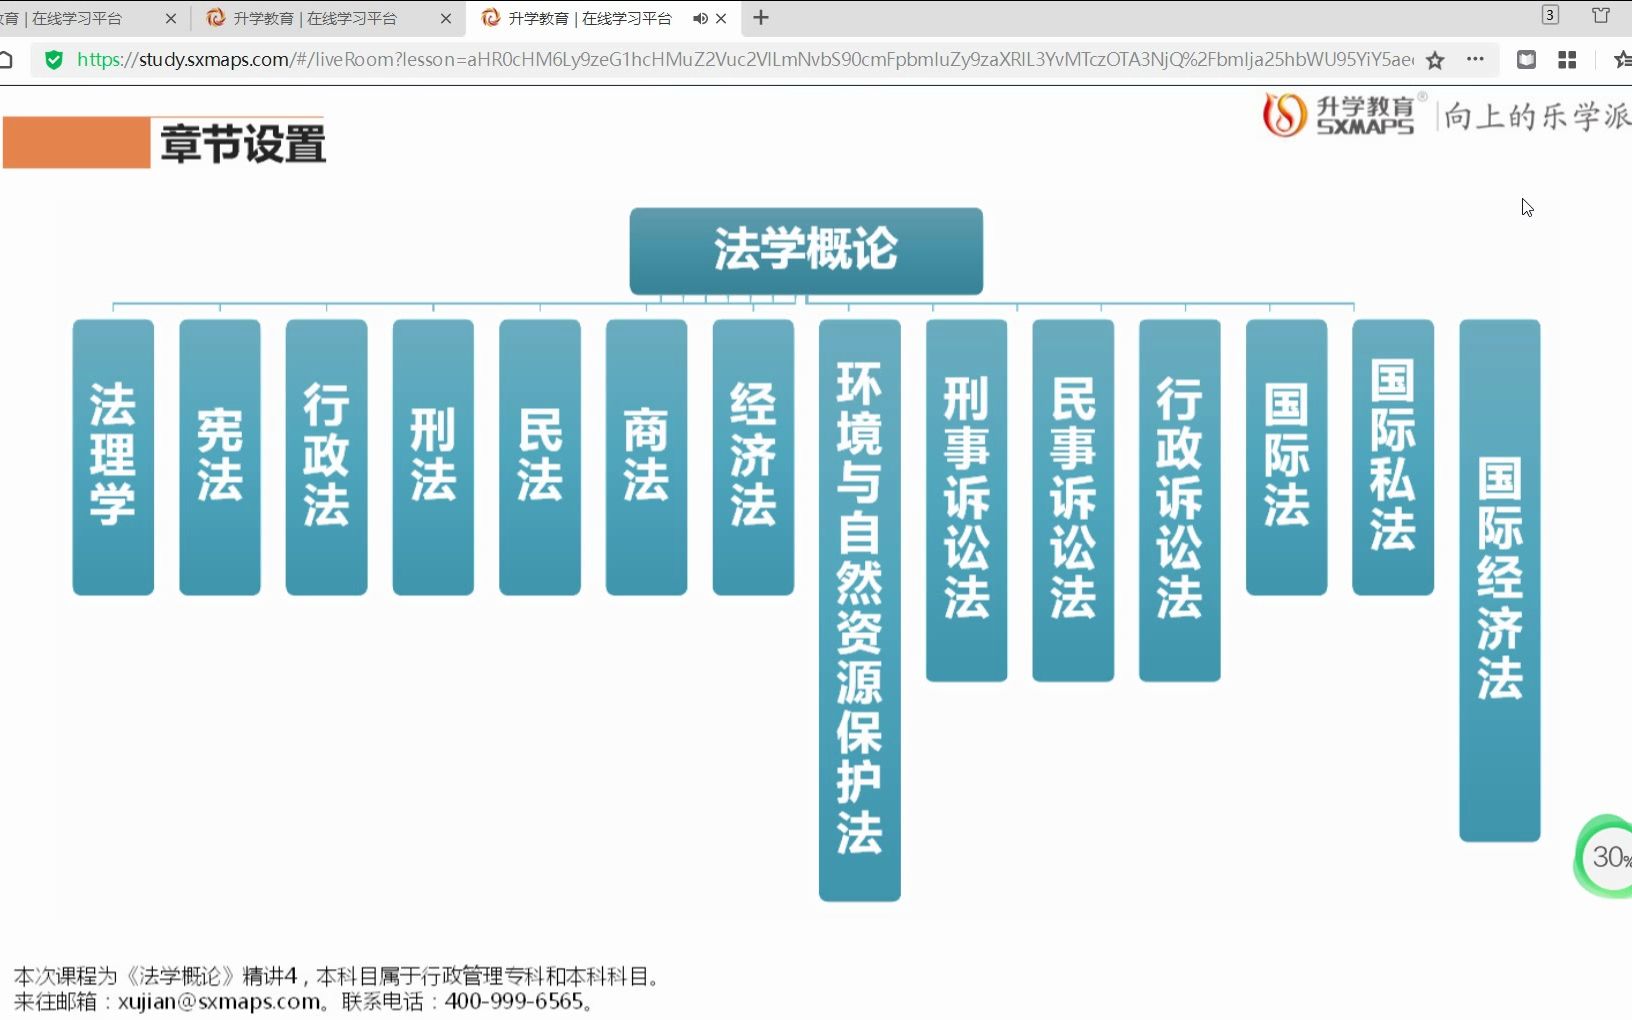Select the 国际私法 chapter box

pos(1393,457)
